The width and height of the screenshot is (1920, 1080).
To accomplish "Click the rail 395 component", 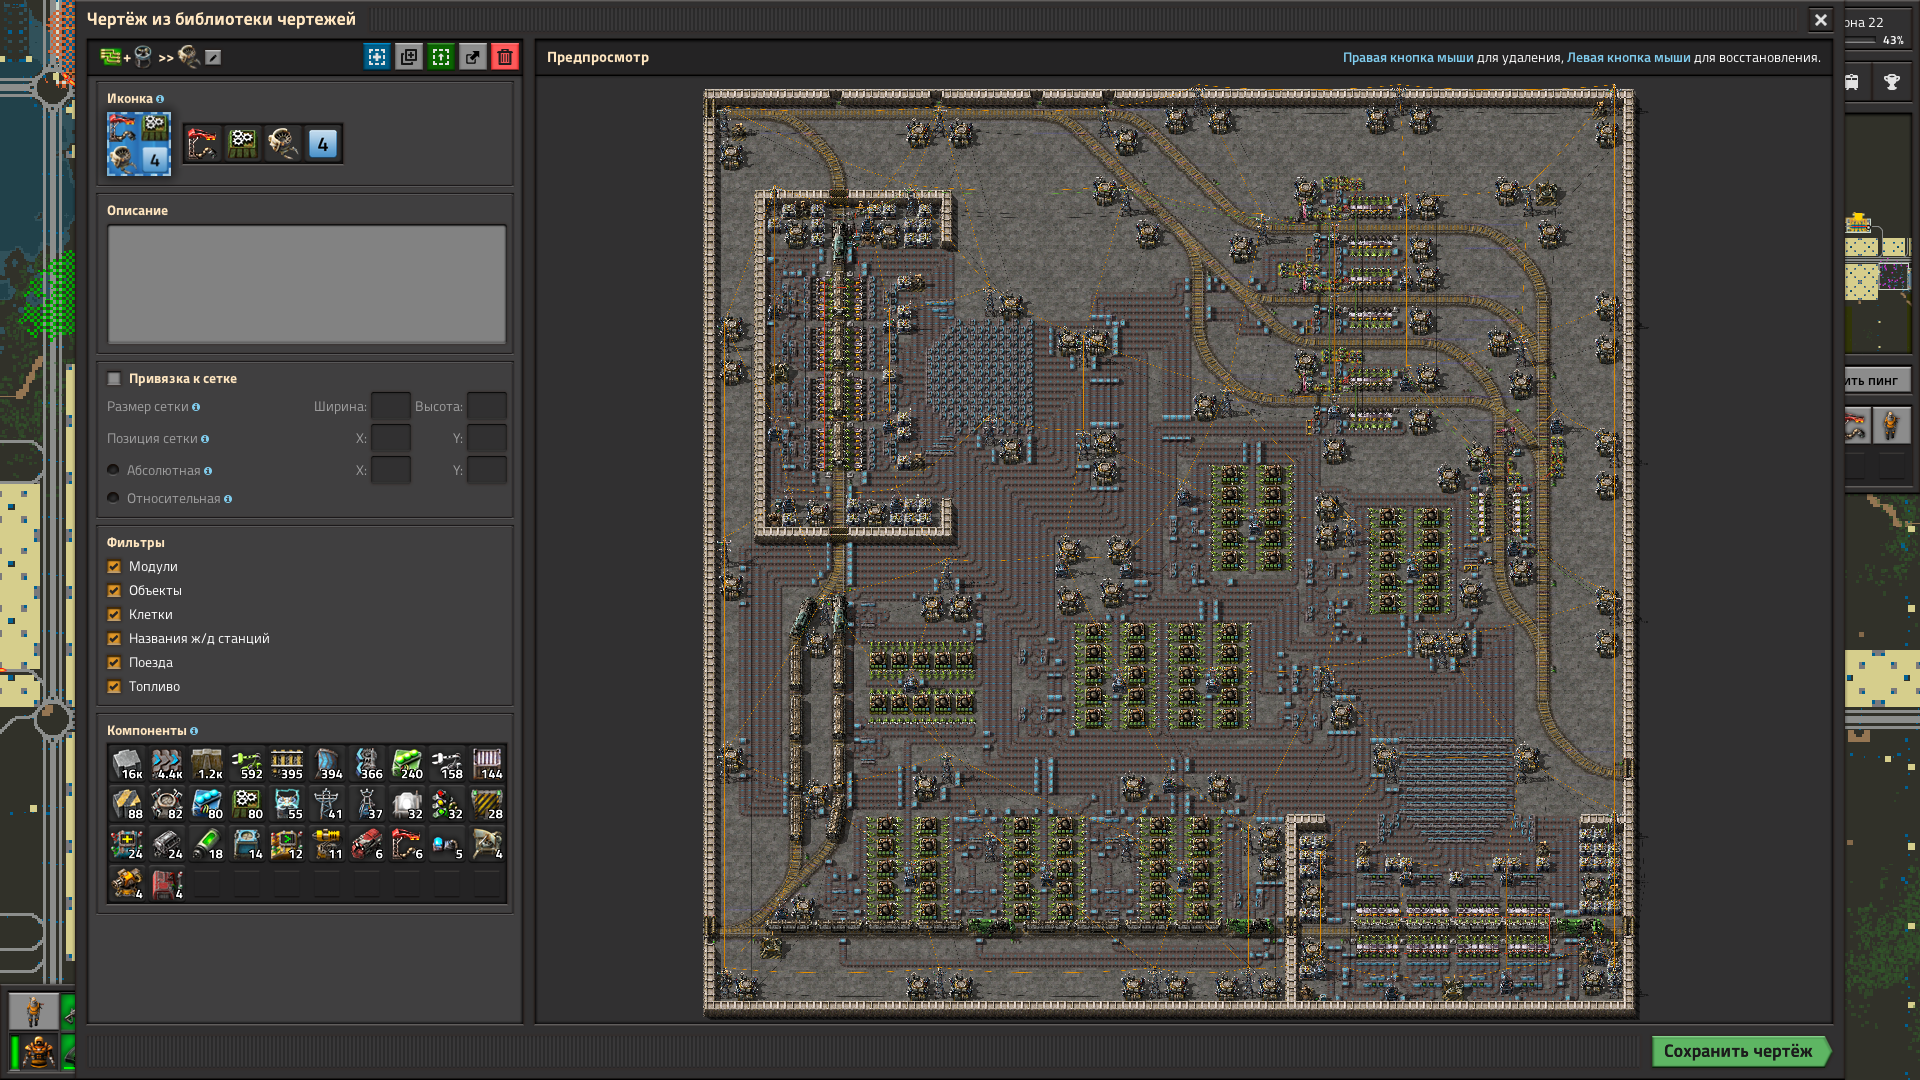I will [287, 764].
